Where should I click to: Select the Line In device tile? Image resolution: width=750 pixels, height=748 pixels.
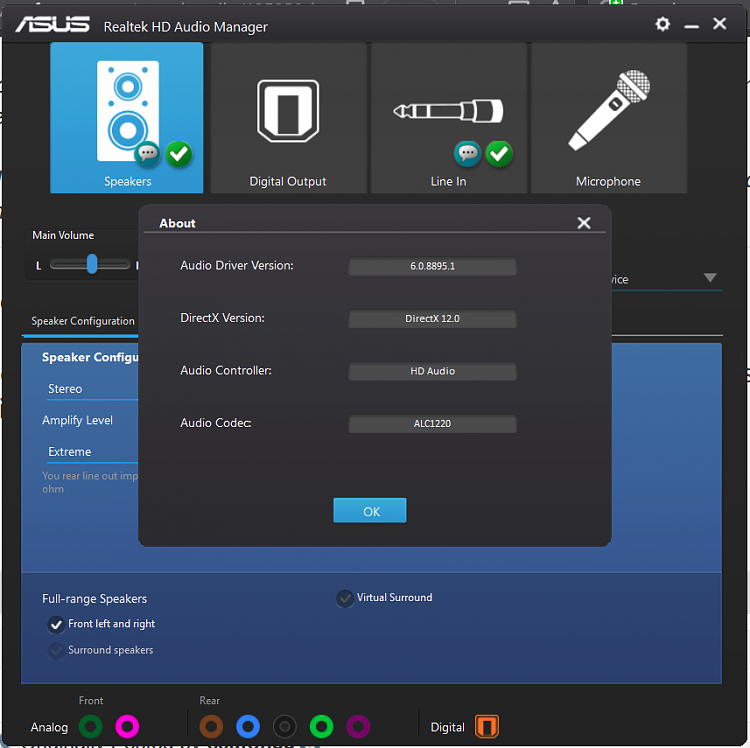449,118
